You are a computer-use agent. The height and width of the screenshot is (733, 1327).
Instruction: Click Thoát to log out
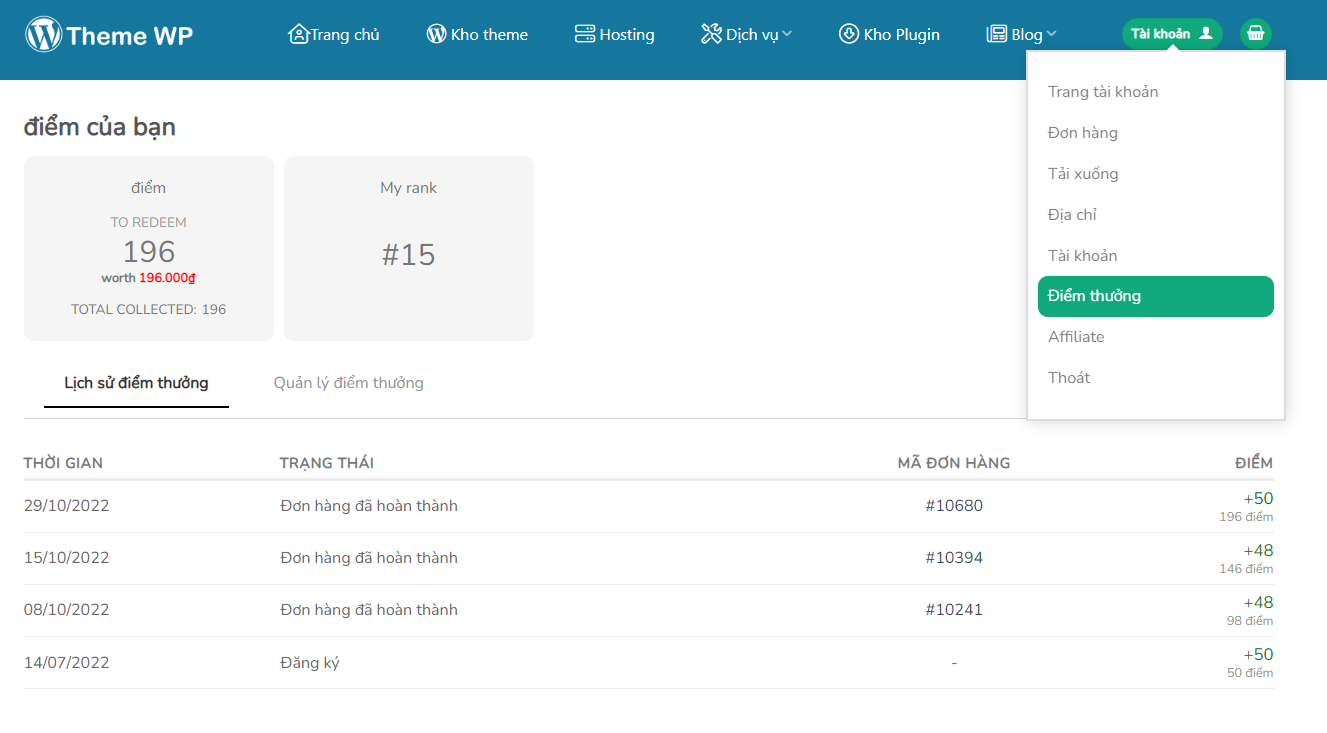(x=1069, y=378)
